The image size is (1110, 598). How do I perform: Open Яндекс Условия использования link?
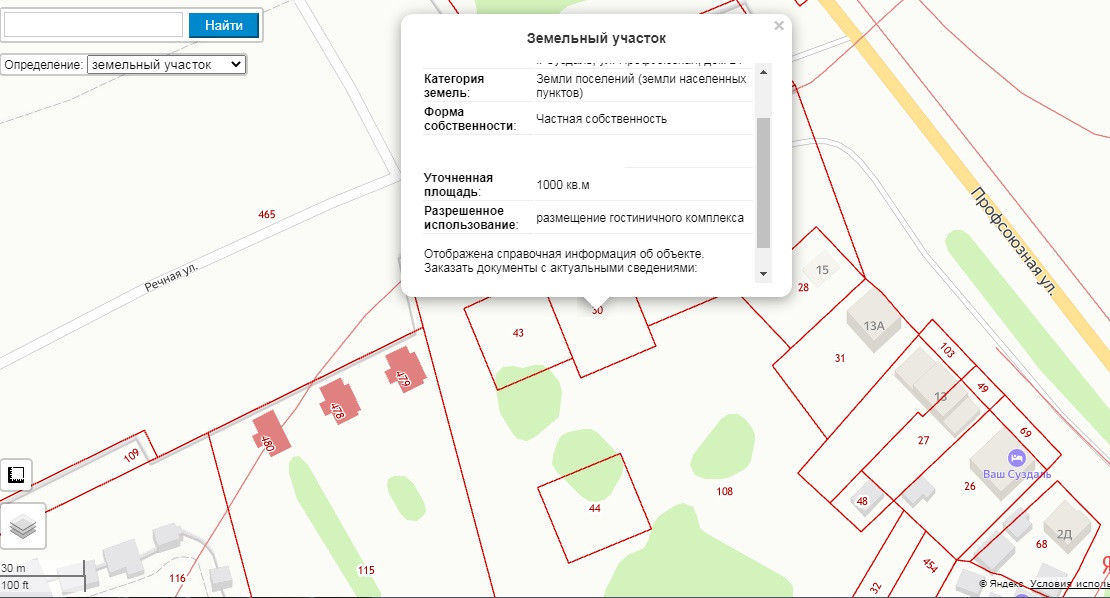click(x=1069, y=583)
